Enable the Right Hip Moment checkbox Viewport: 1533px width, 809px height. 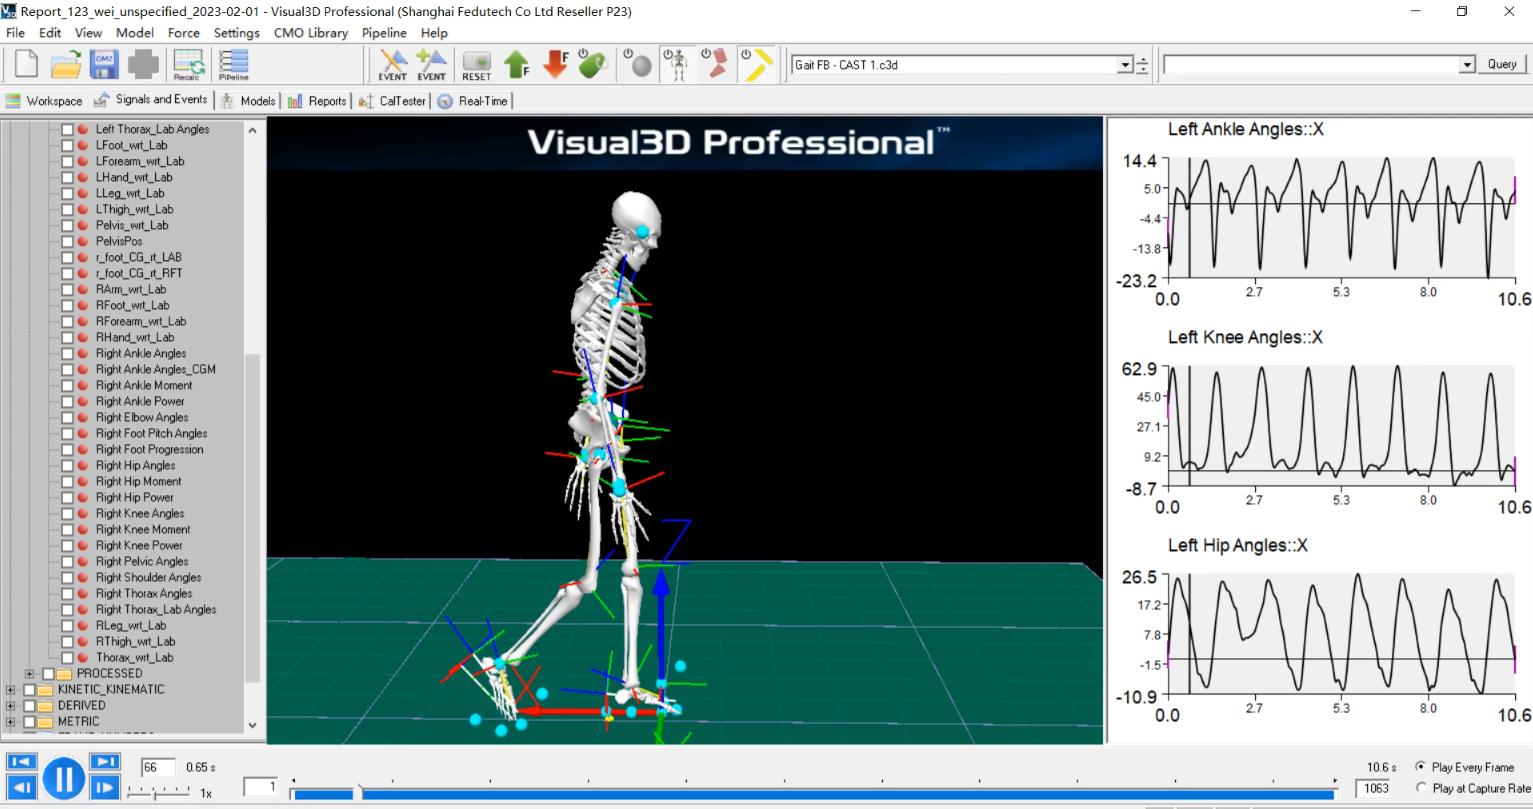[67, 481]
